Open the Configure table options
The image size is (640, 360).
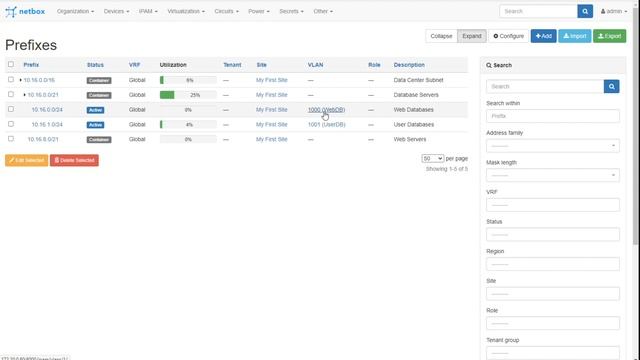509,36
